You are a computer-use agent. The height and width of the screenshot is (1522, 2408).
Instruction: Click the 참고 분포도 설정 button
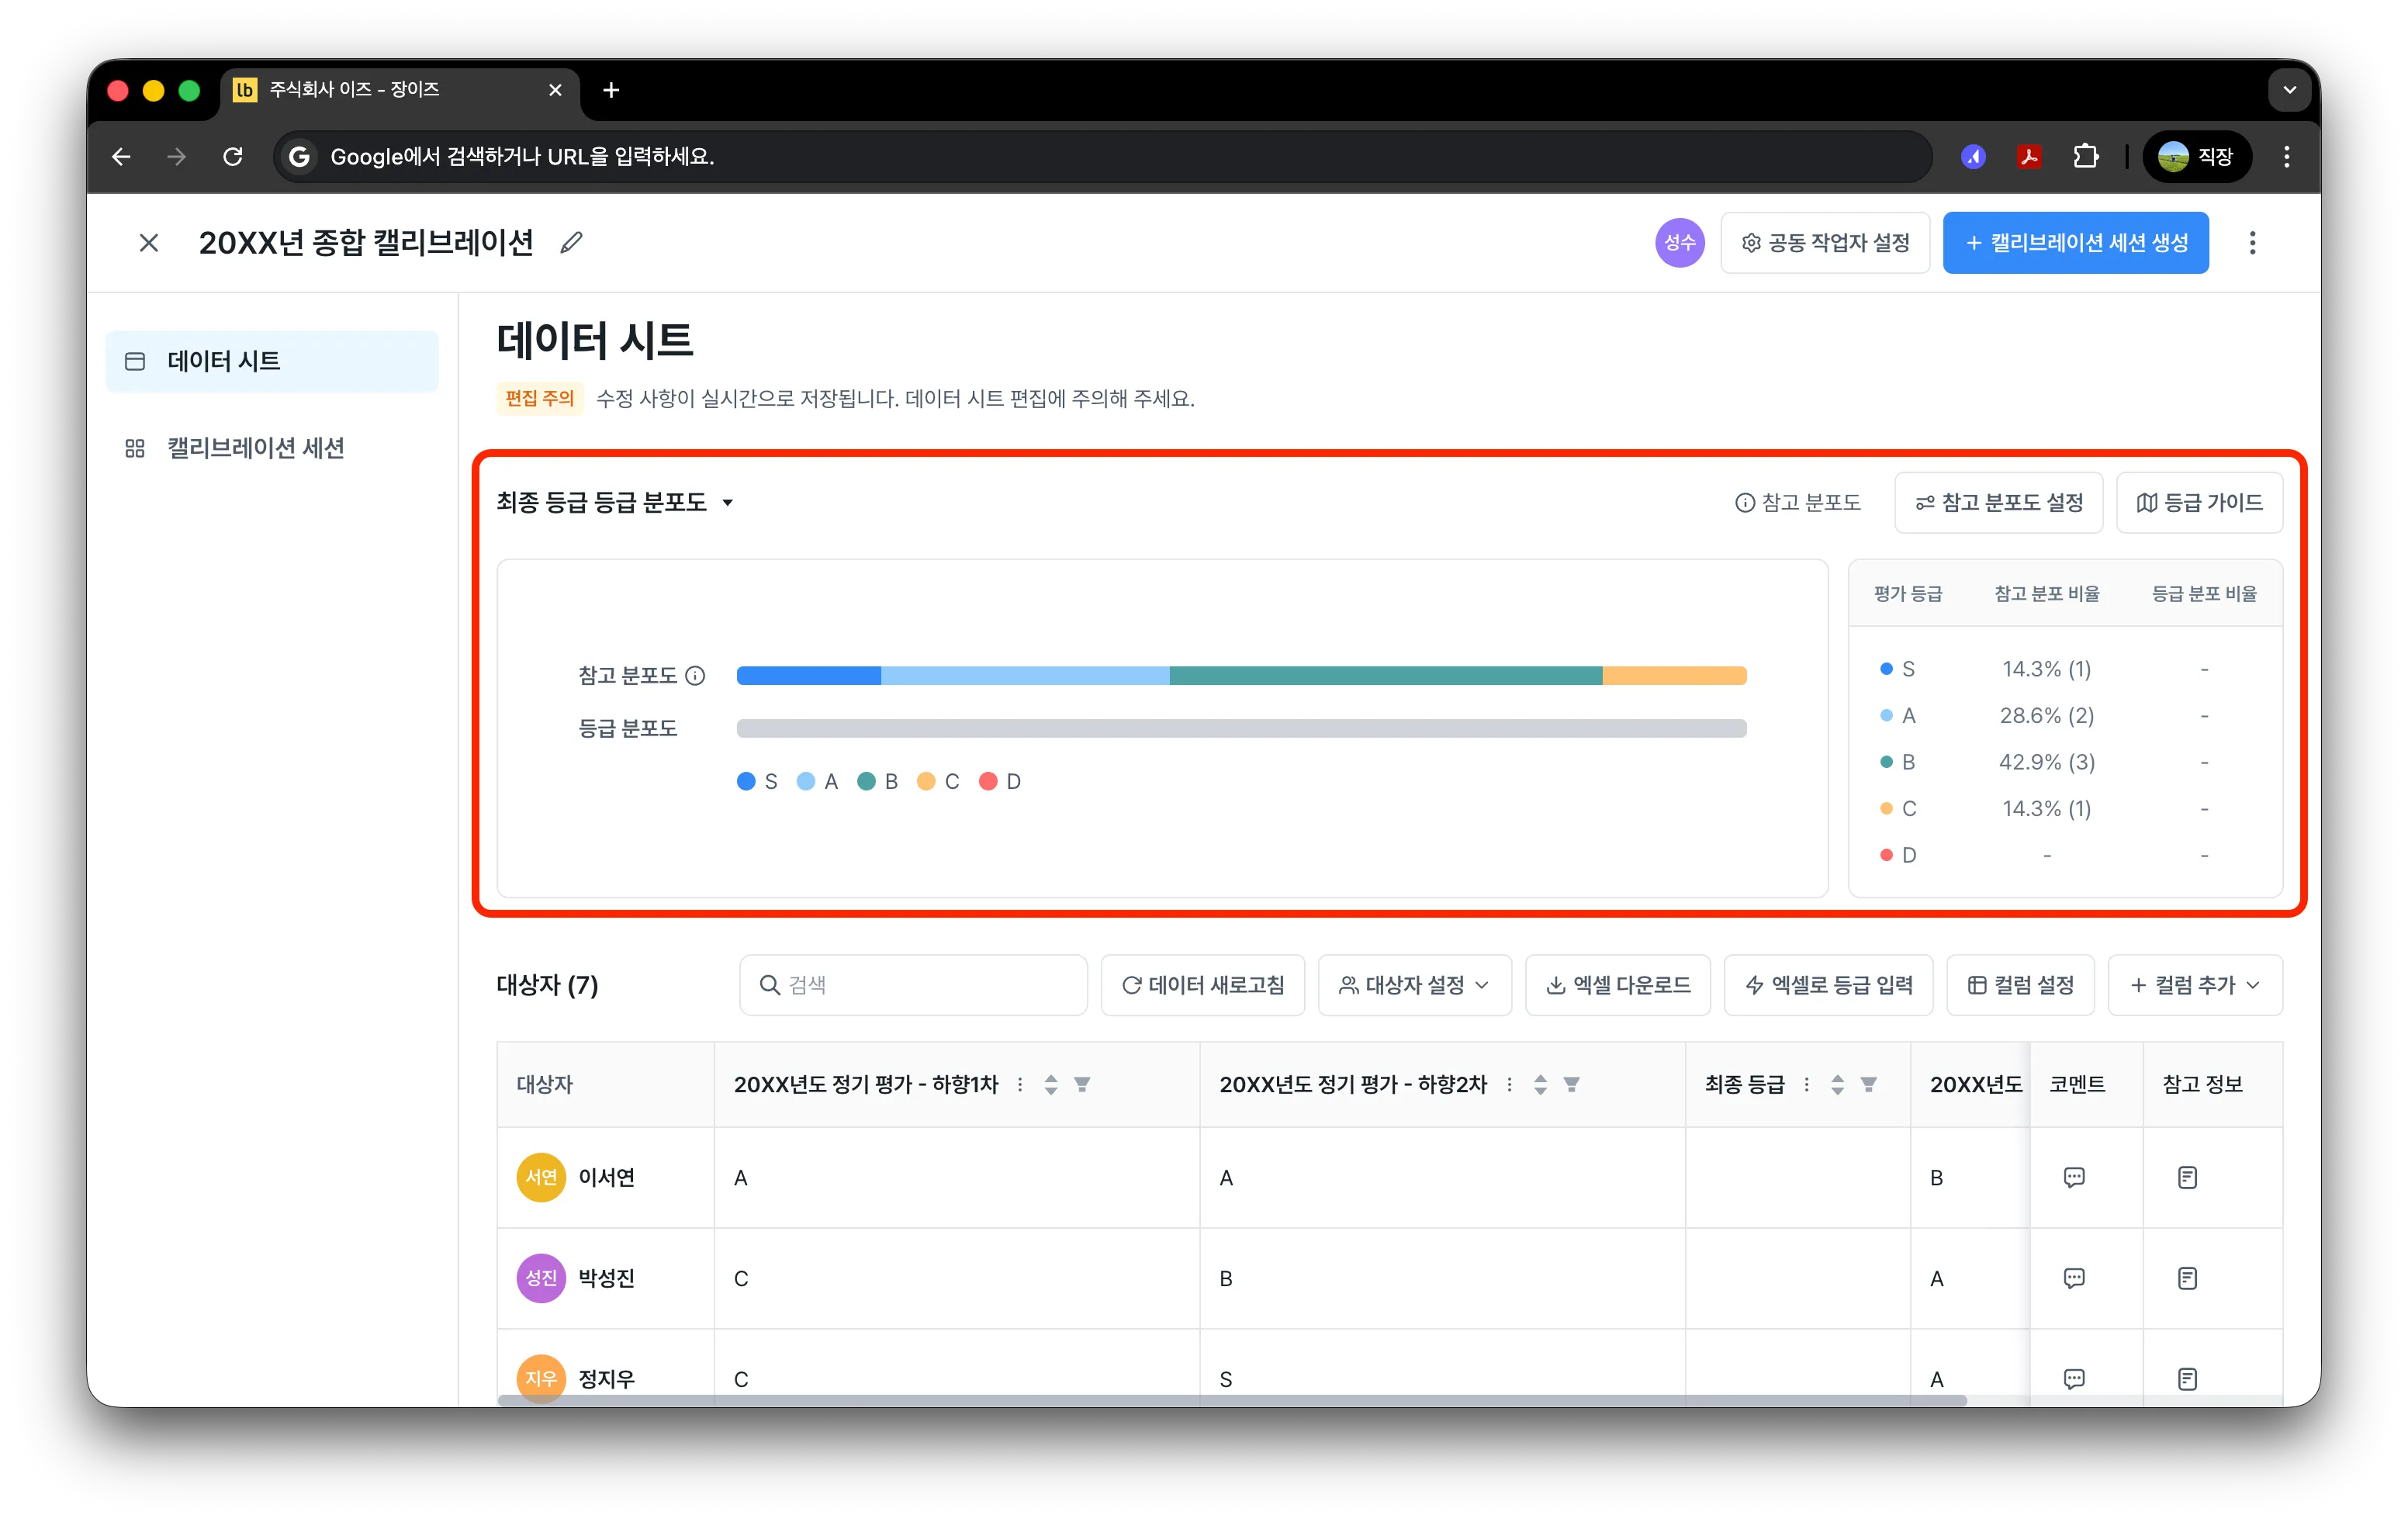point(1998,502)
